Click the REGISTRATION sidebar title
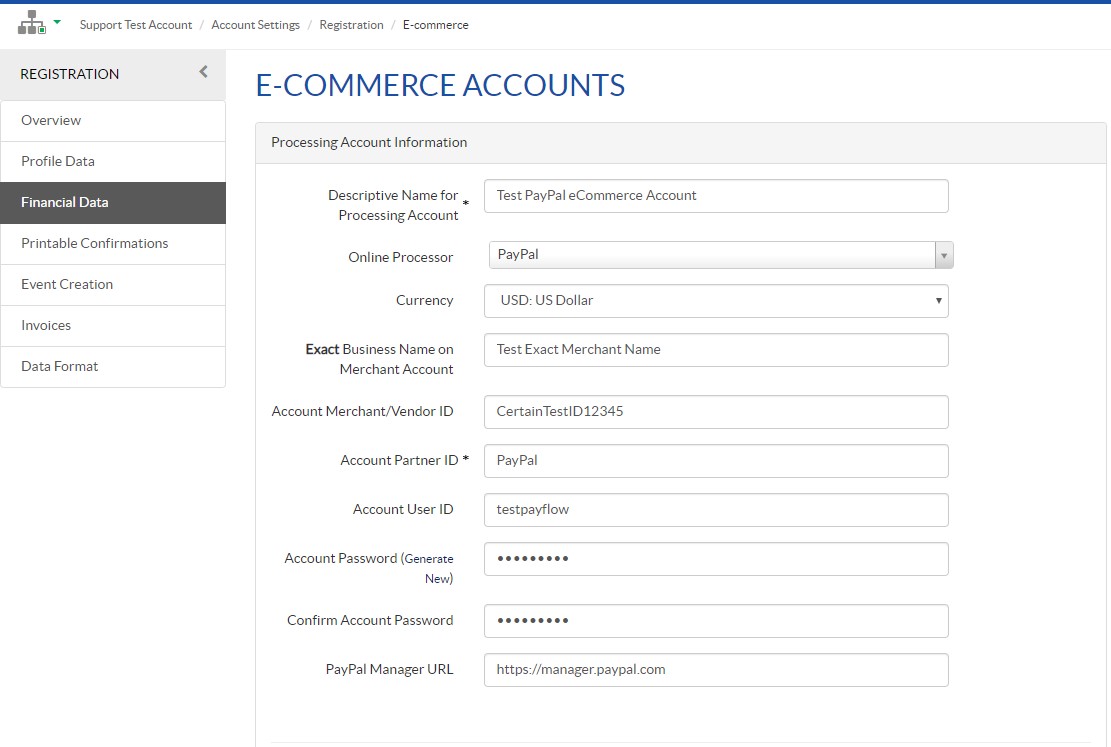Image resolution: width=1111 pixels, height=747 pixels. [69, 74]
